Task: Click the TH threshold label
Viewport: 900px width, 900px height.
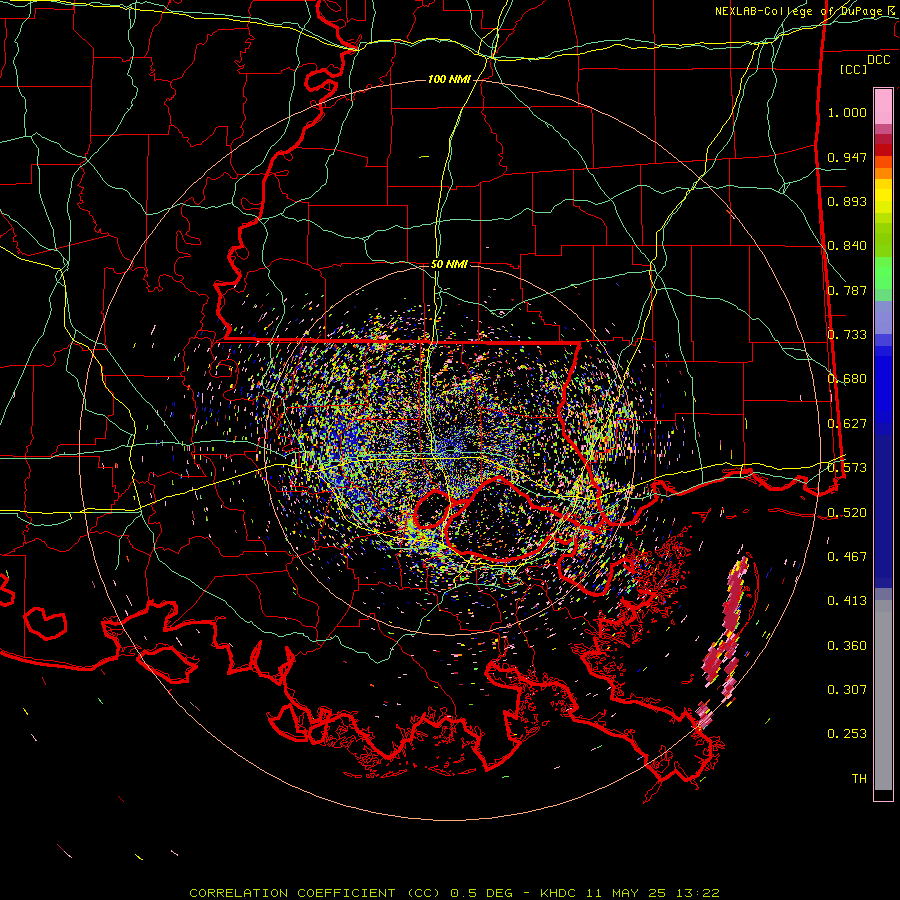Action: [x=859, y=779]
